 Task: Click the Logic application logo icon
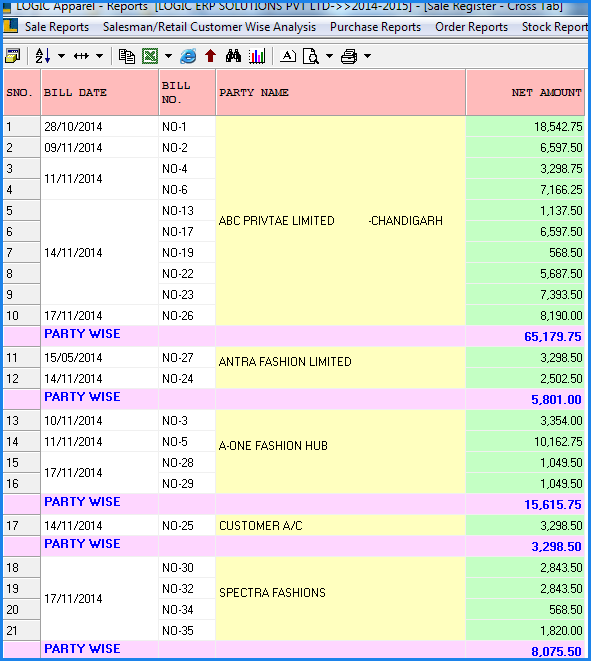click(x=11, y=26)
